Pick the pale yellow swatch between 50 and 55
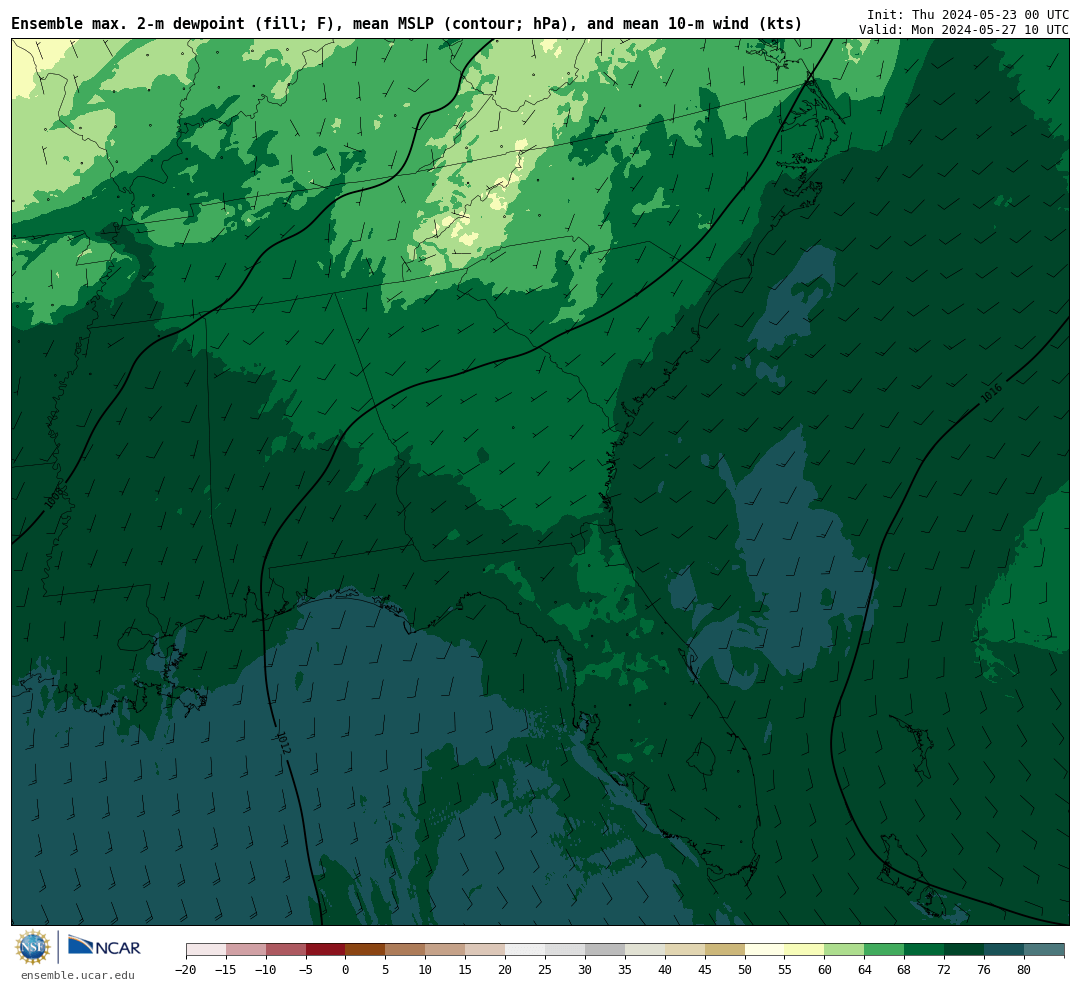 (765, 950)
